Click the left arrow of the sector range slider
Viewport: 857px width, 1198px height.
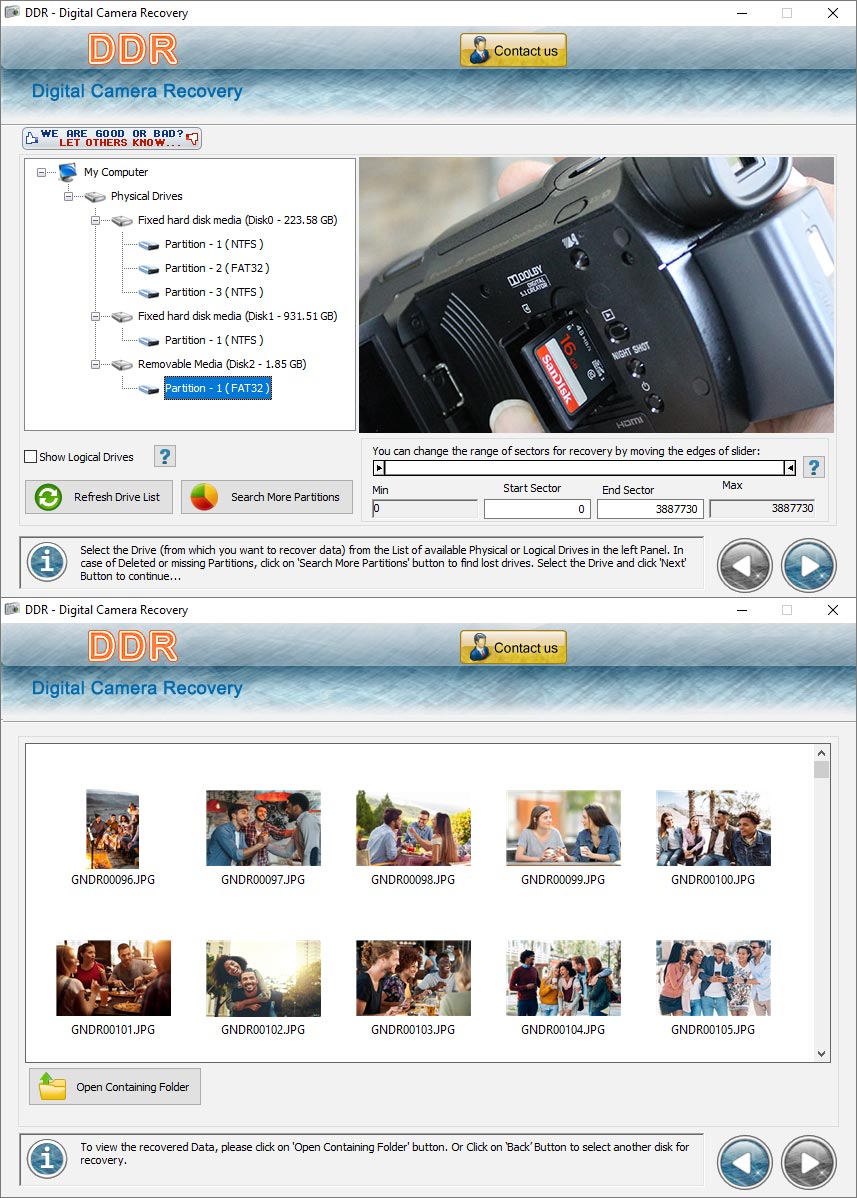[x=381, y=466]
